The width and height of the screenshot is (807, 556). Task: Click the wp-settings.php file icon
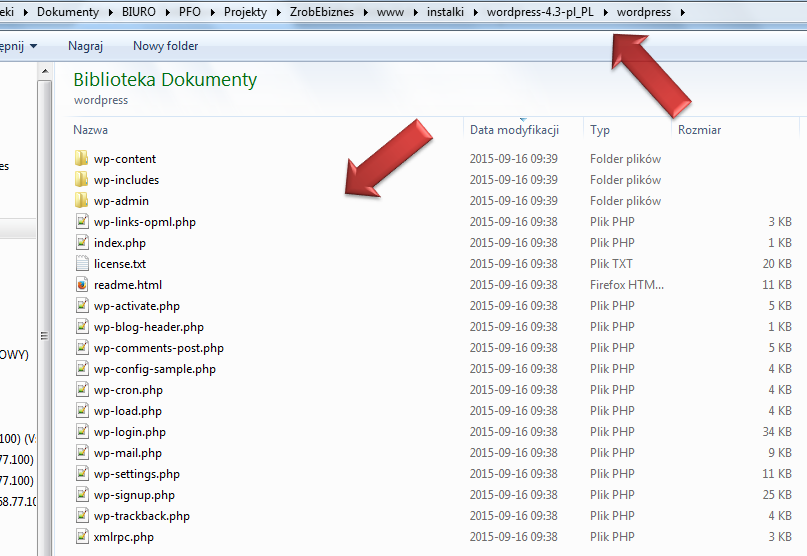point(82,474)
